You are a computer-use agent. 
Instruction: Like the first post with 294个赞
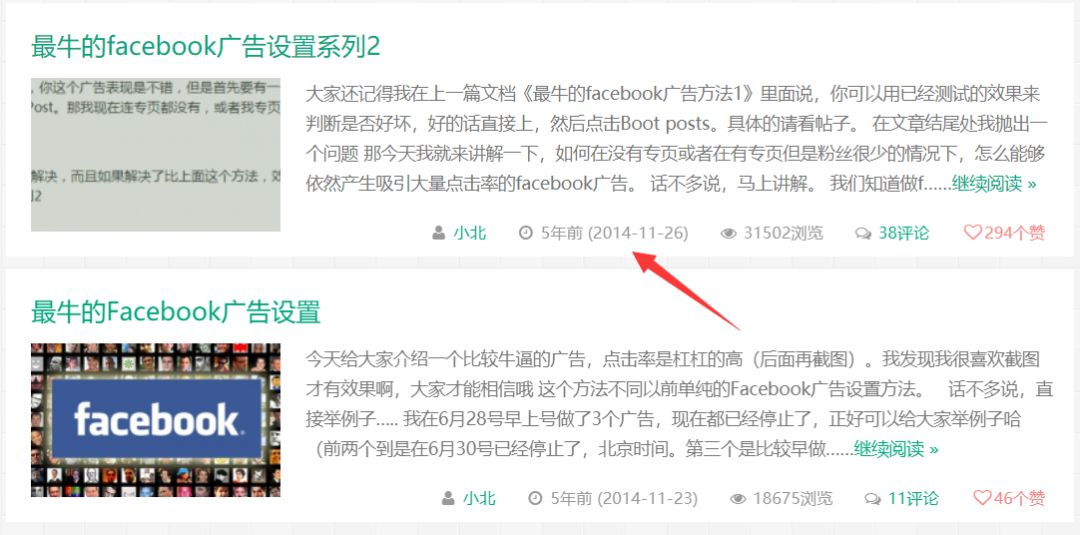pos(1004,233)
